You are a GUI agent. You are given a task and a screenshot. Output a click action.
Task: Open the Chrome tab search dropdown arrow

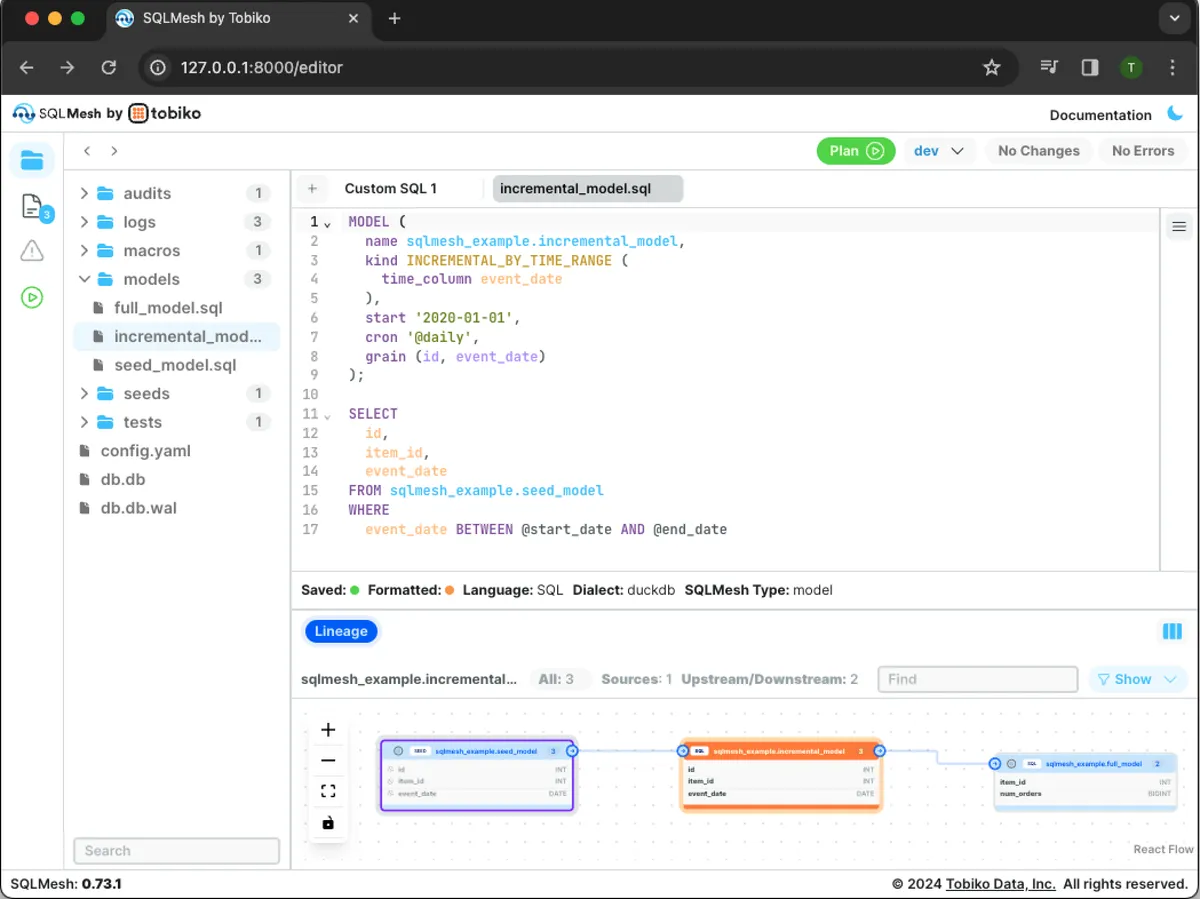(x=1175, y=19)
